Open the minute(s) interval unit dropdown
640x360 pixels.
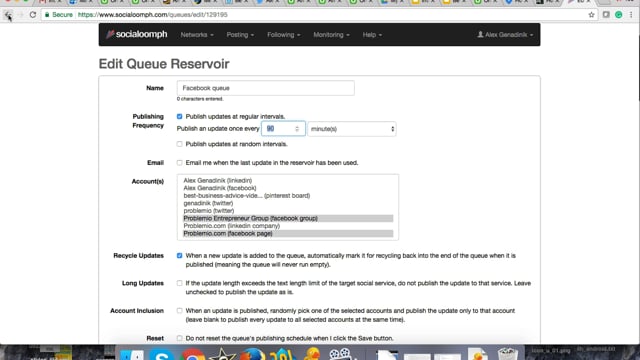coord(352,129)
